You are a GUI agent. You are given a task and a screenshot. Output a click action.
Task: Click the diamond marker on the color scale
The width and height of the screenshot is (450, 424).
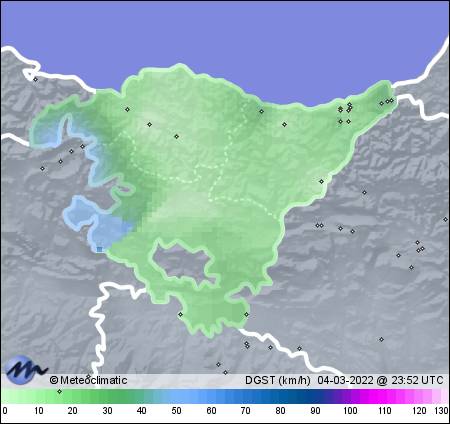tap(59, 391)
